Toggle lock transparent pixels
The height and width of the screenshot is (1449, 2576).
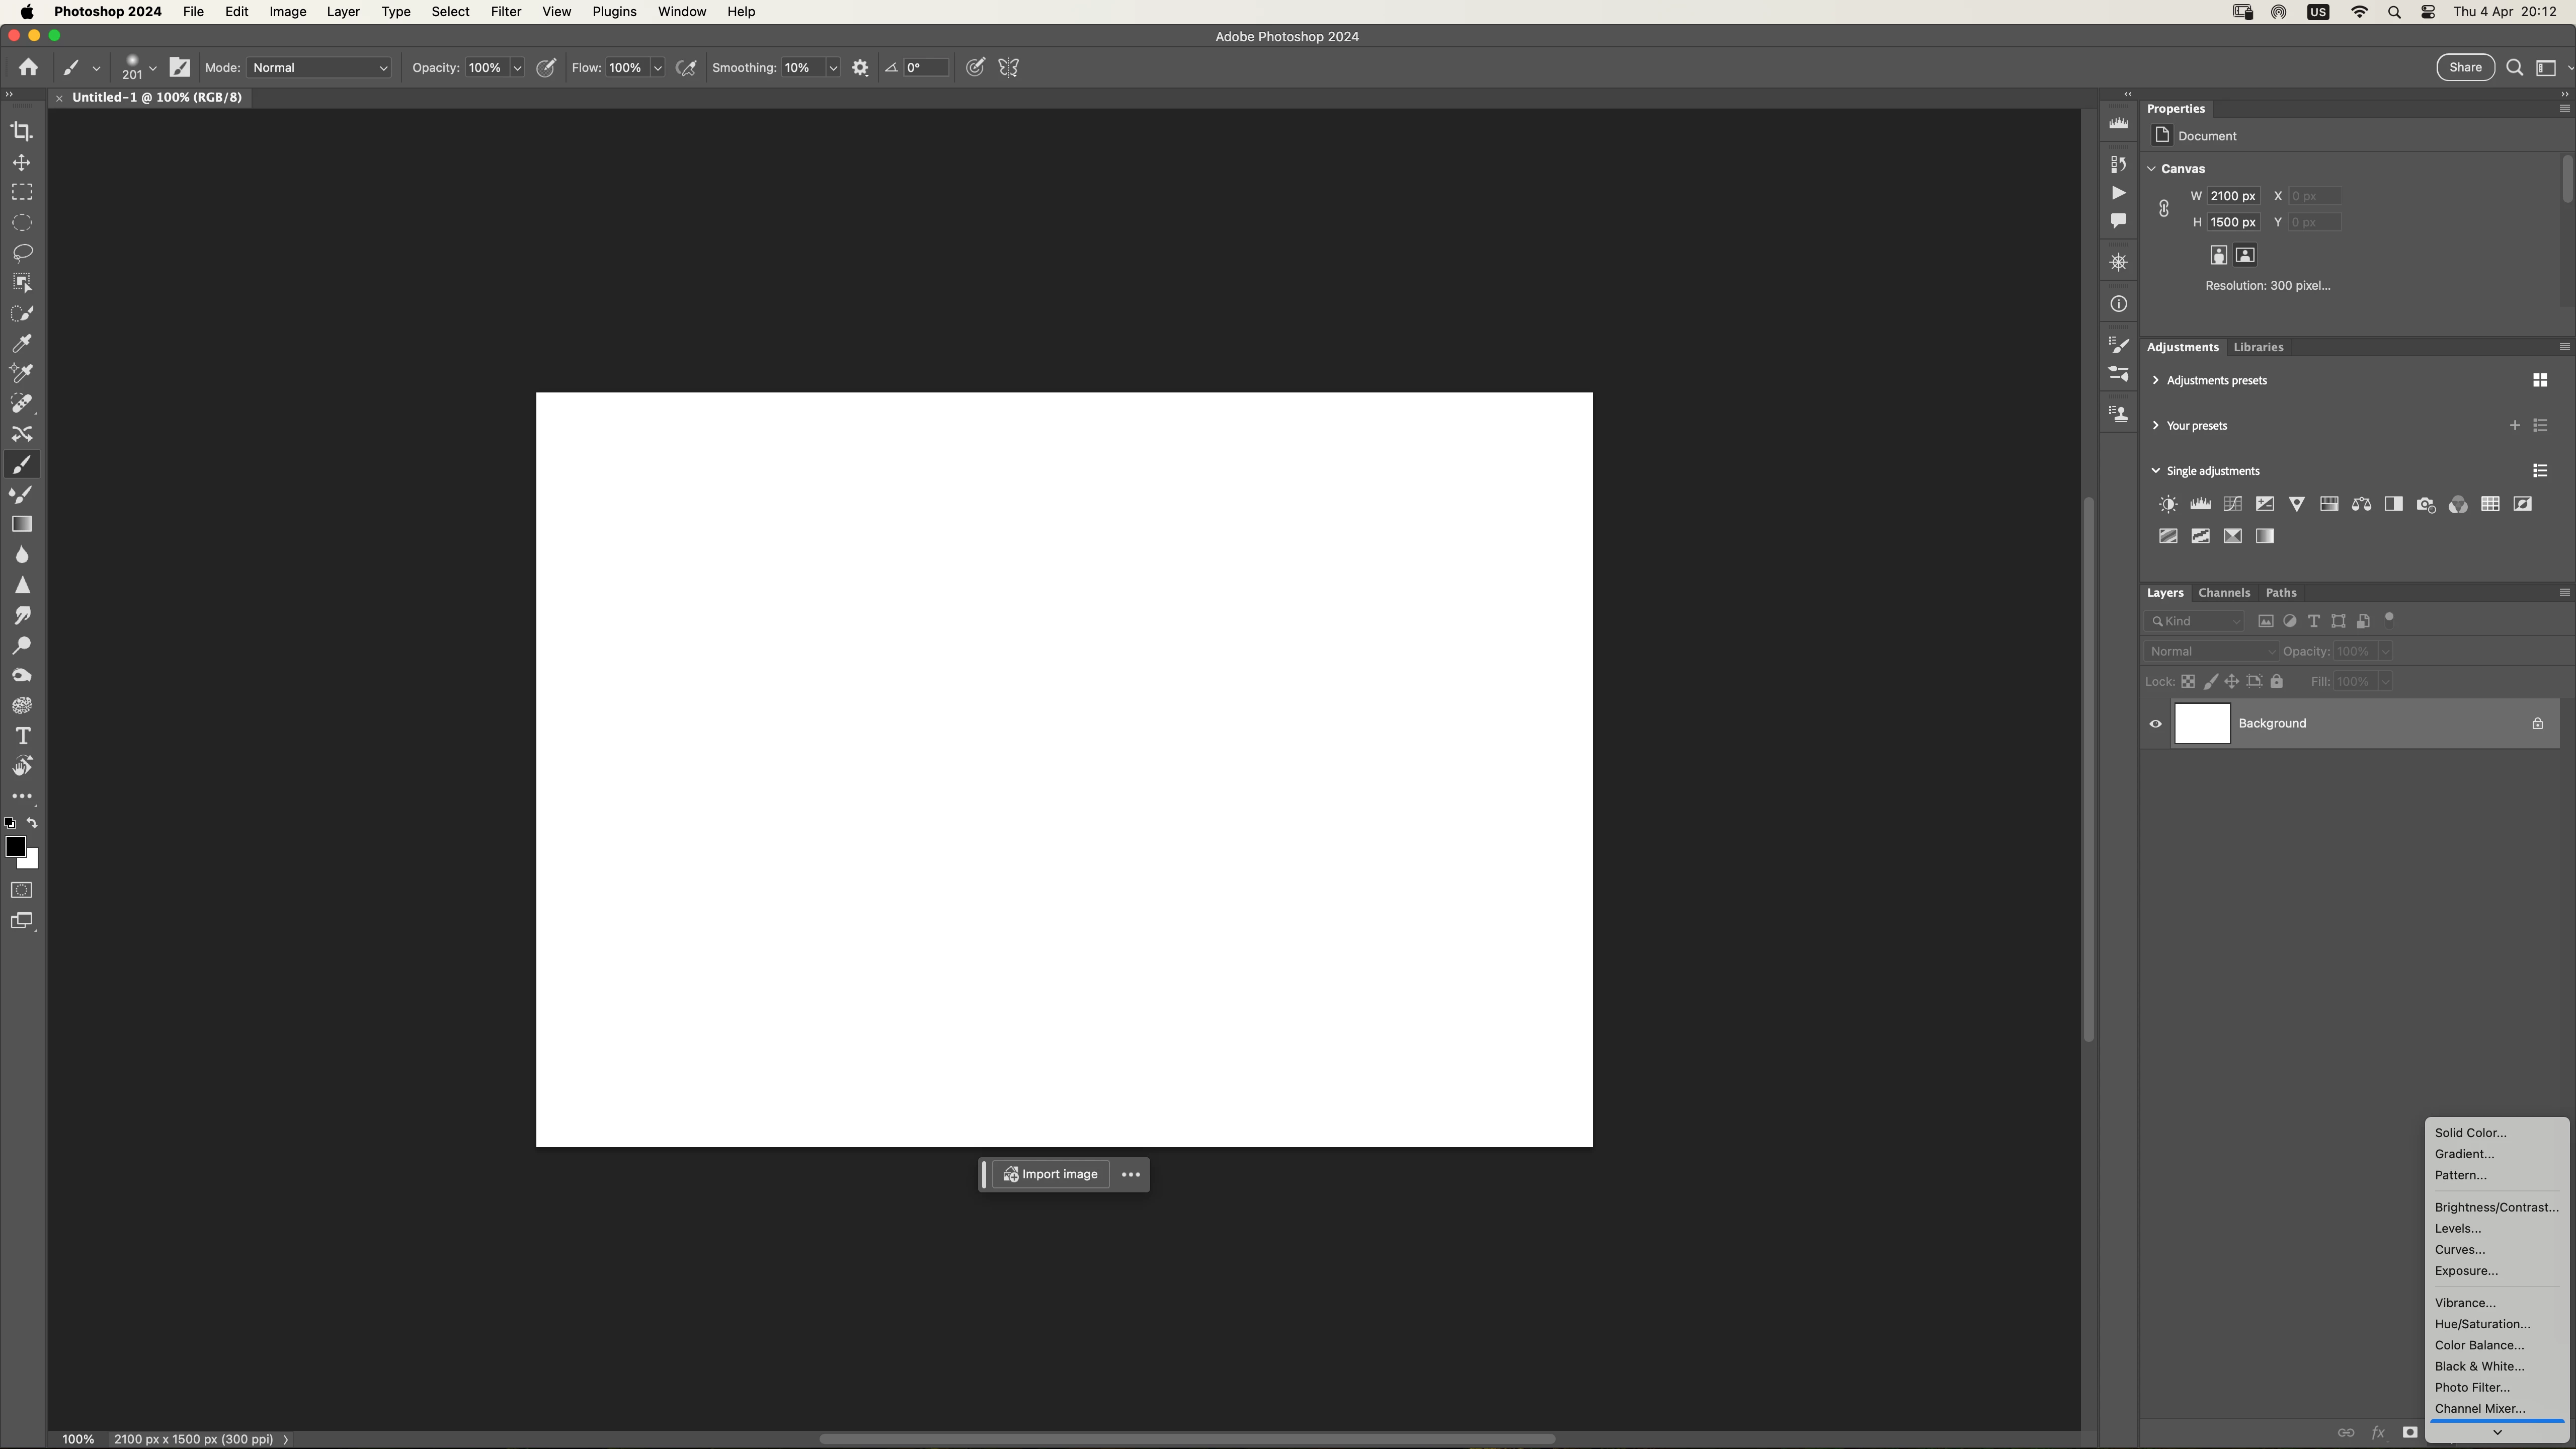point(2188,682)
